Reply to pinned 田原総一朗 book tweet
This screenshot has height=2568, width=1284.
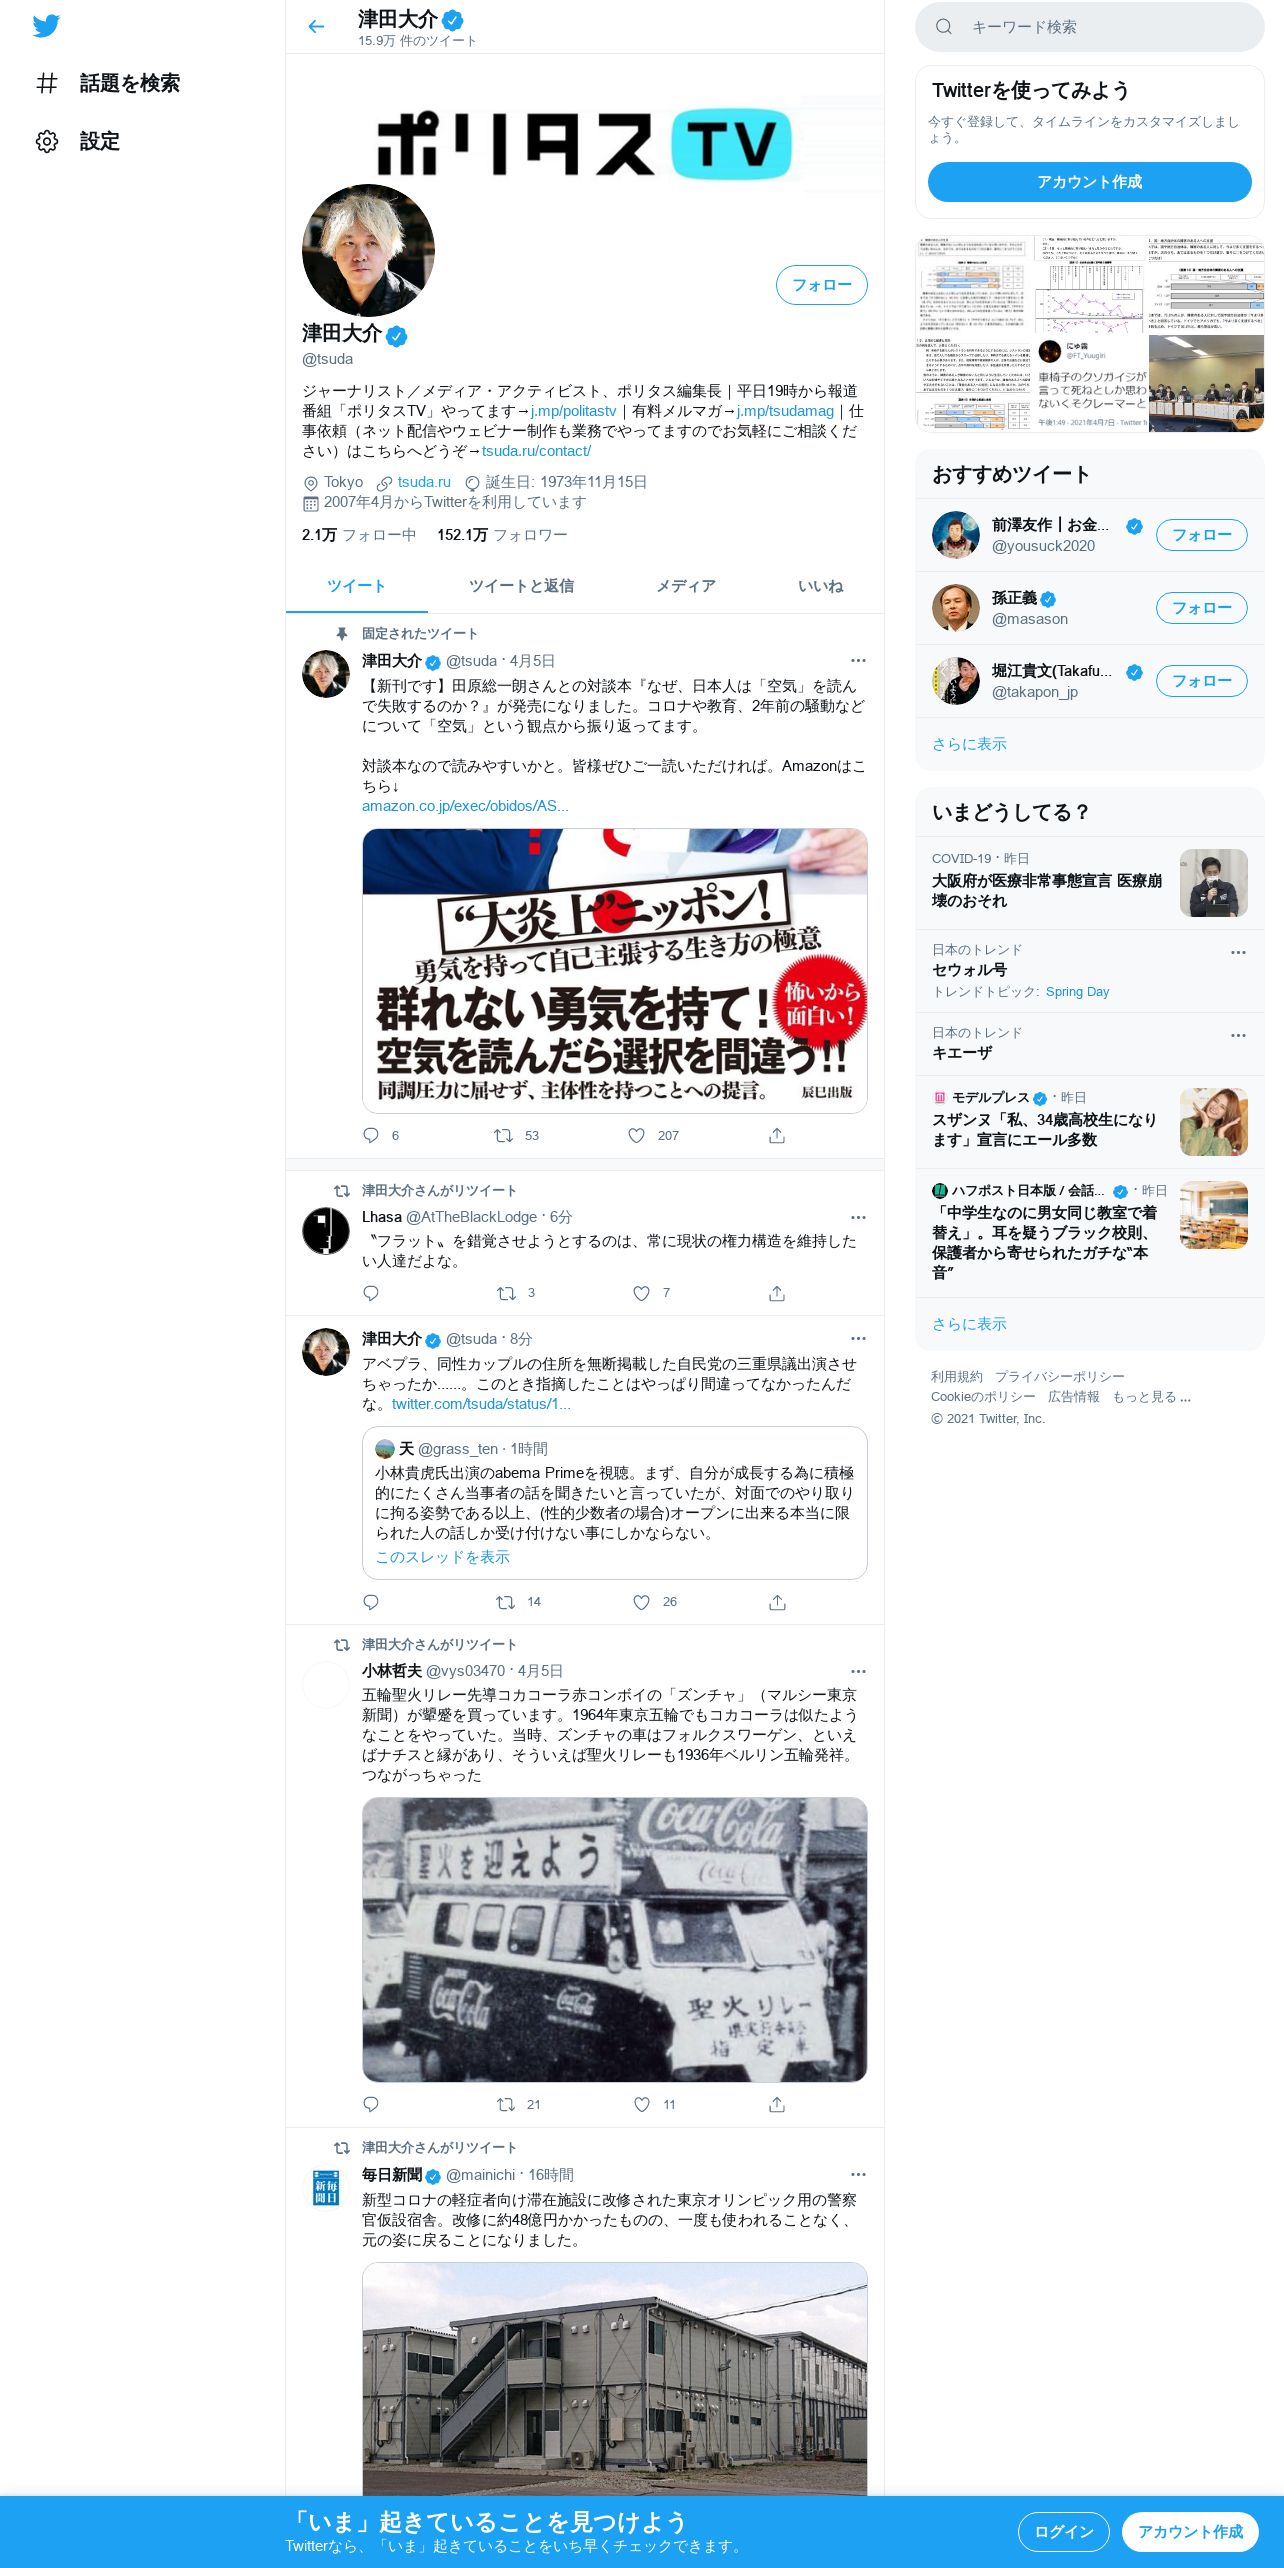pos(371,1135)
